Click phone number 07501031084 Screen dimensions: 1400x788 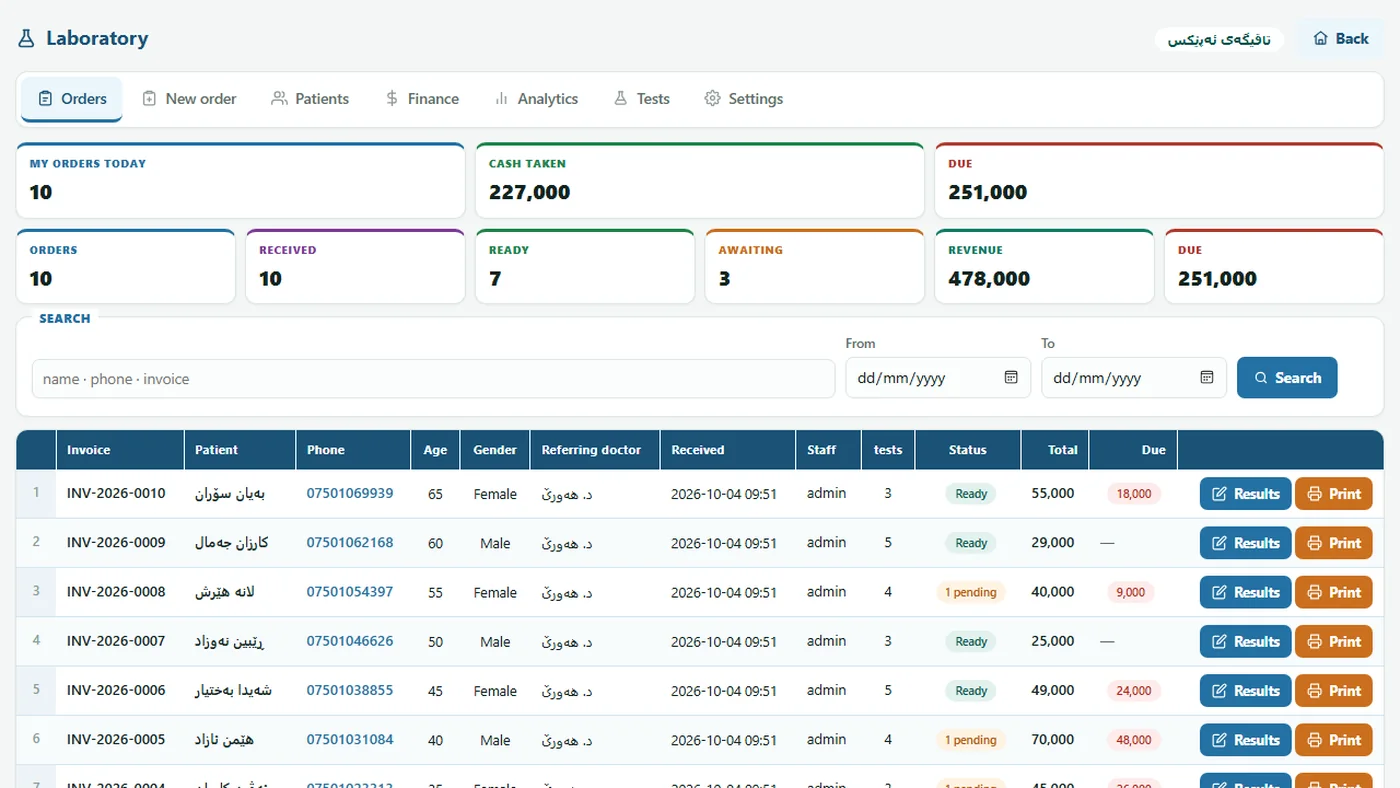350,740
